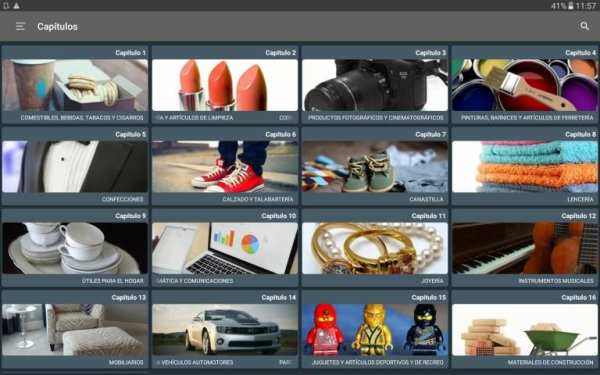The width and height of the screenshot is (600, 375).
Task: Open Capítulo 15 toy figures image
Action: pyautogui.click(x=375, y=330)
